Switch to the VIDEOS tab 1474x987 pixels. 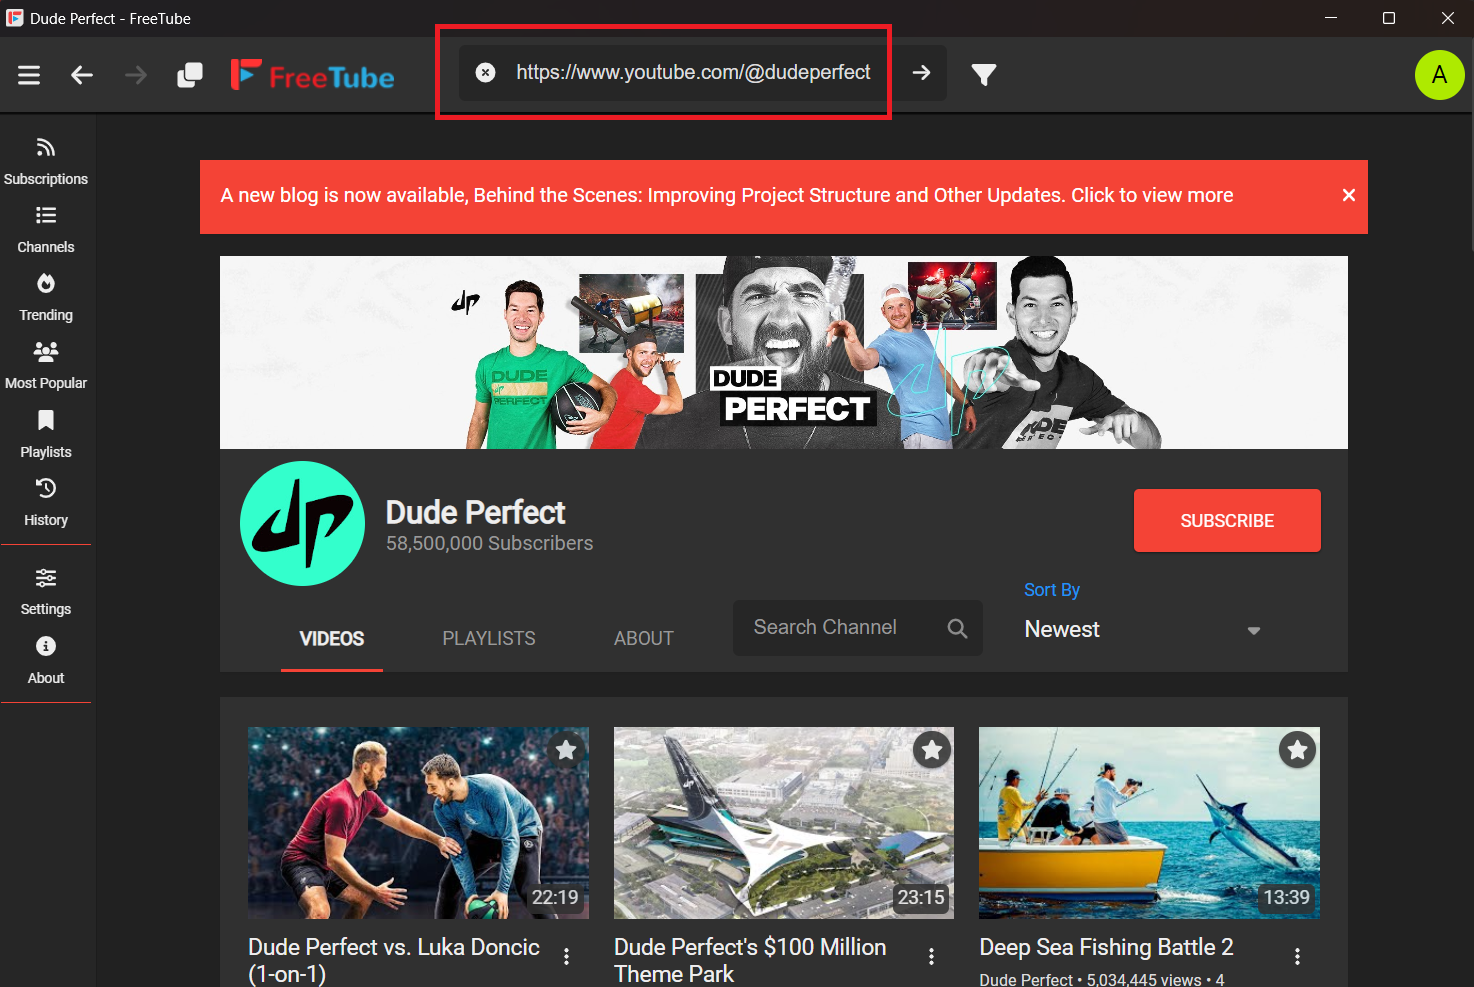[332, 638]
